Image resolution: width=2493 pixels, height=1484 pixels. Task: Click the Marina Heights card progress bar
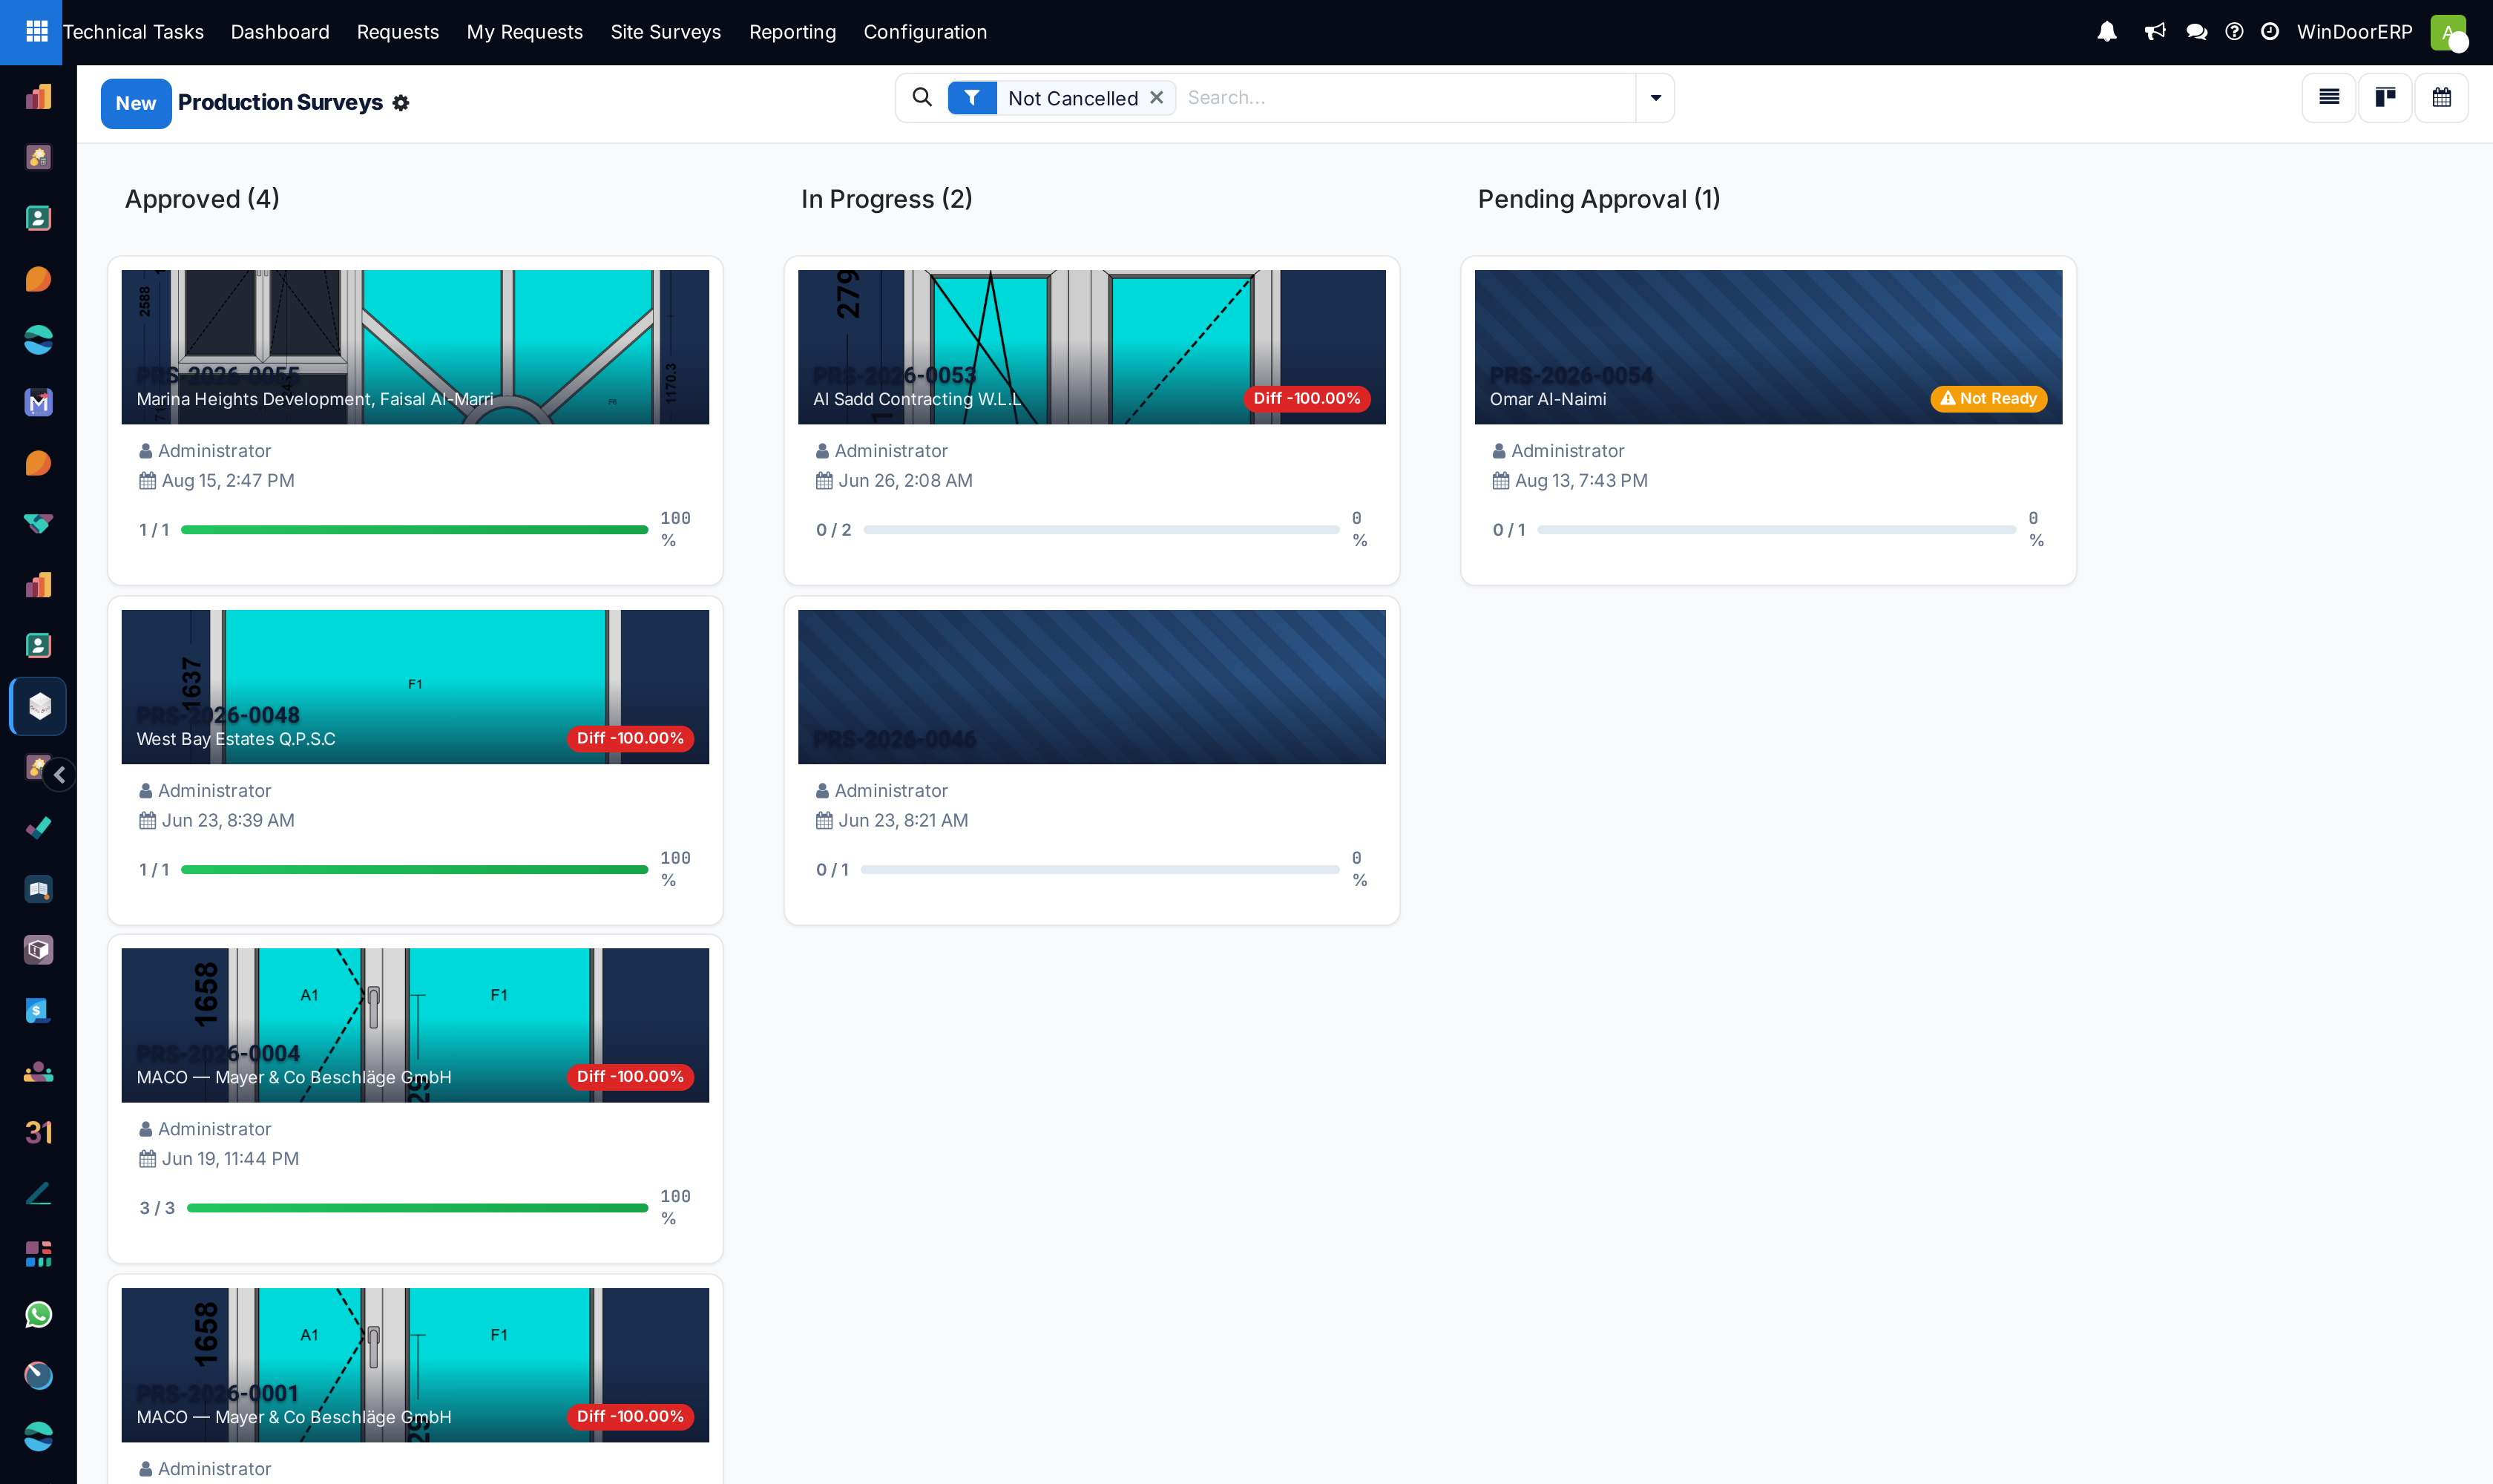pyautogui.click(x=415, y=530)
